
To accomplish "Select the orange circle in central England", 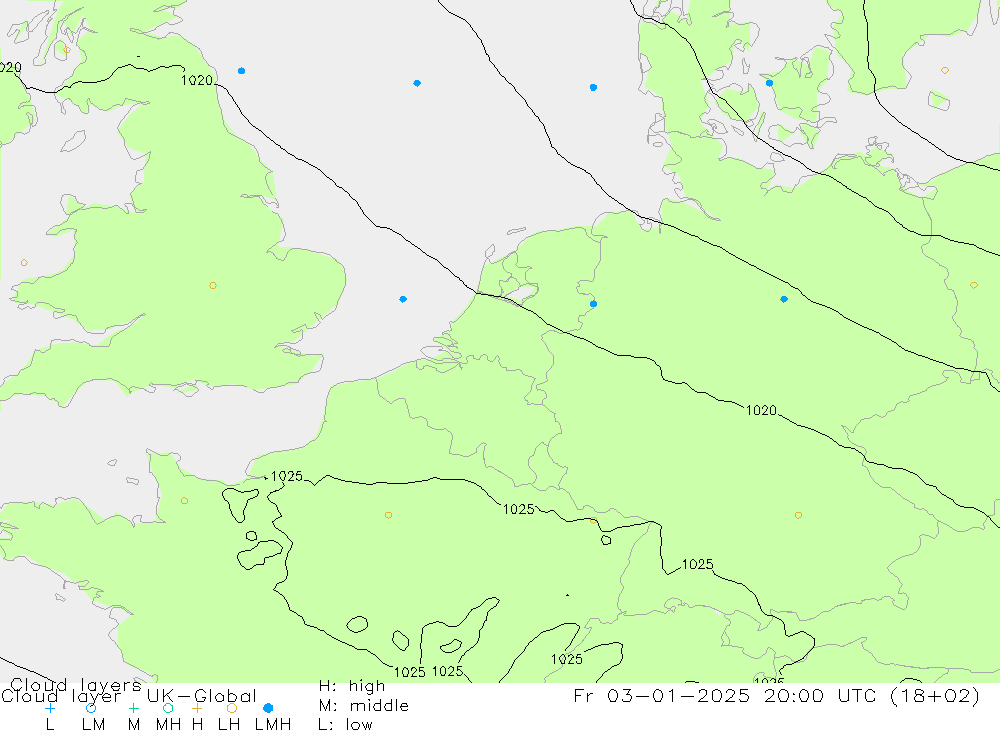I will [213, 286].
